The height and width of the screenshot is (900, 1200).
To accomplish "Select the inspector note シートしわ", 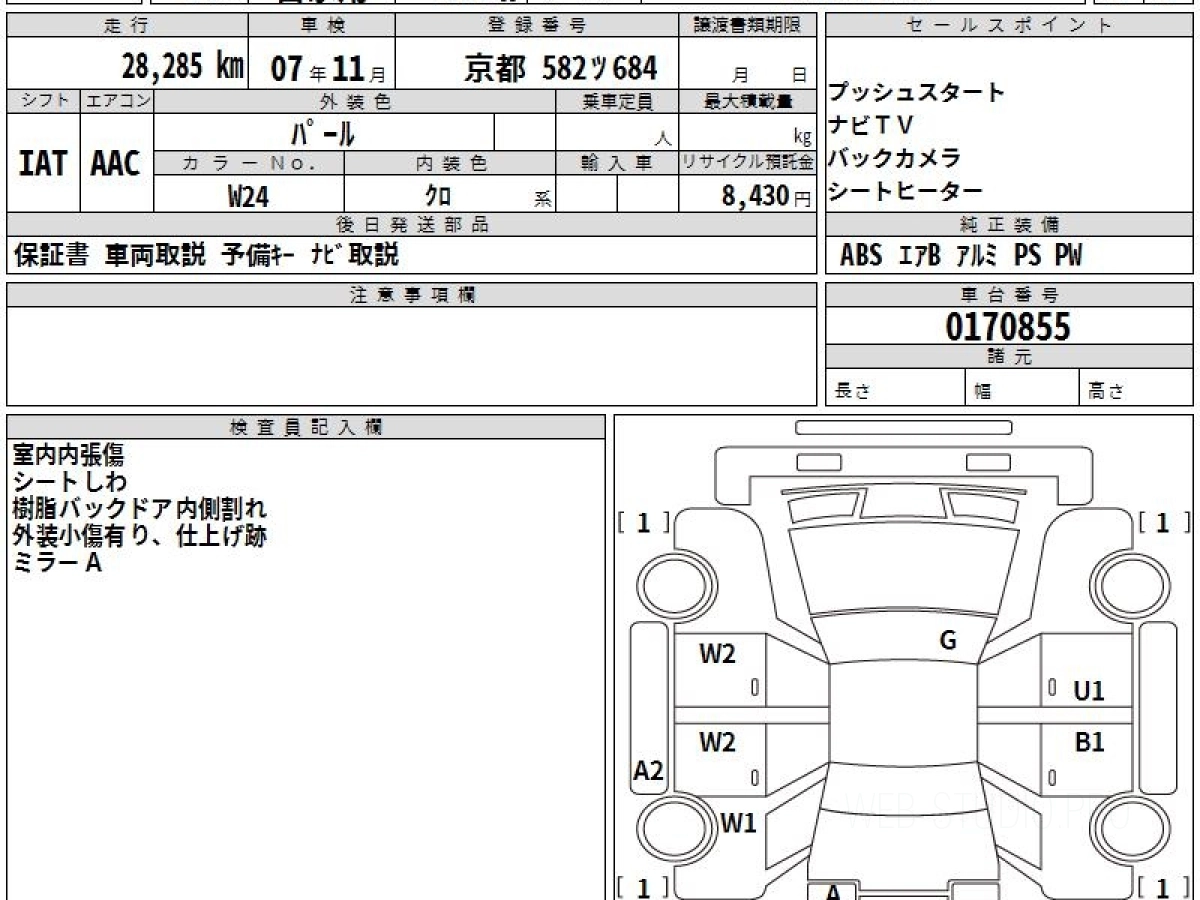I will coord(70,482).
